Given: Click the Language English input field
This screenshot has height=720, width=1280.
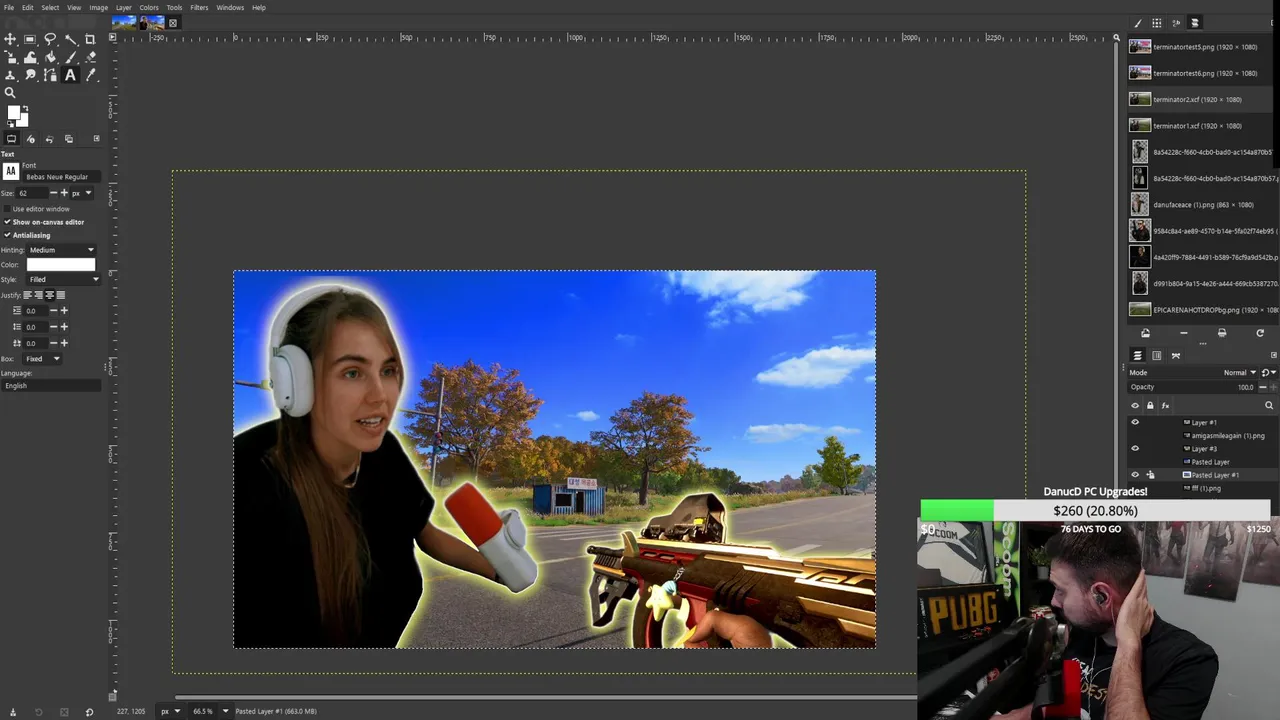Looking at the screenshot, I should [52, 386].
